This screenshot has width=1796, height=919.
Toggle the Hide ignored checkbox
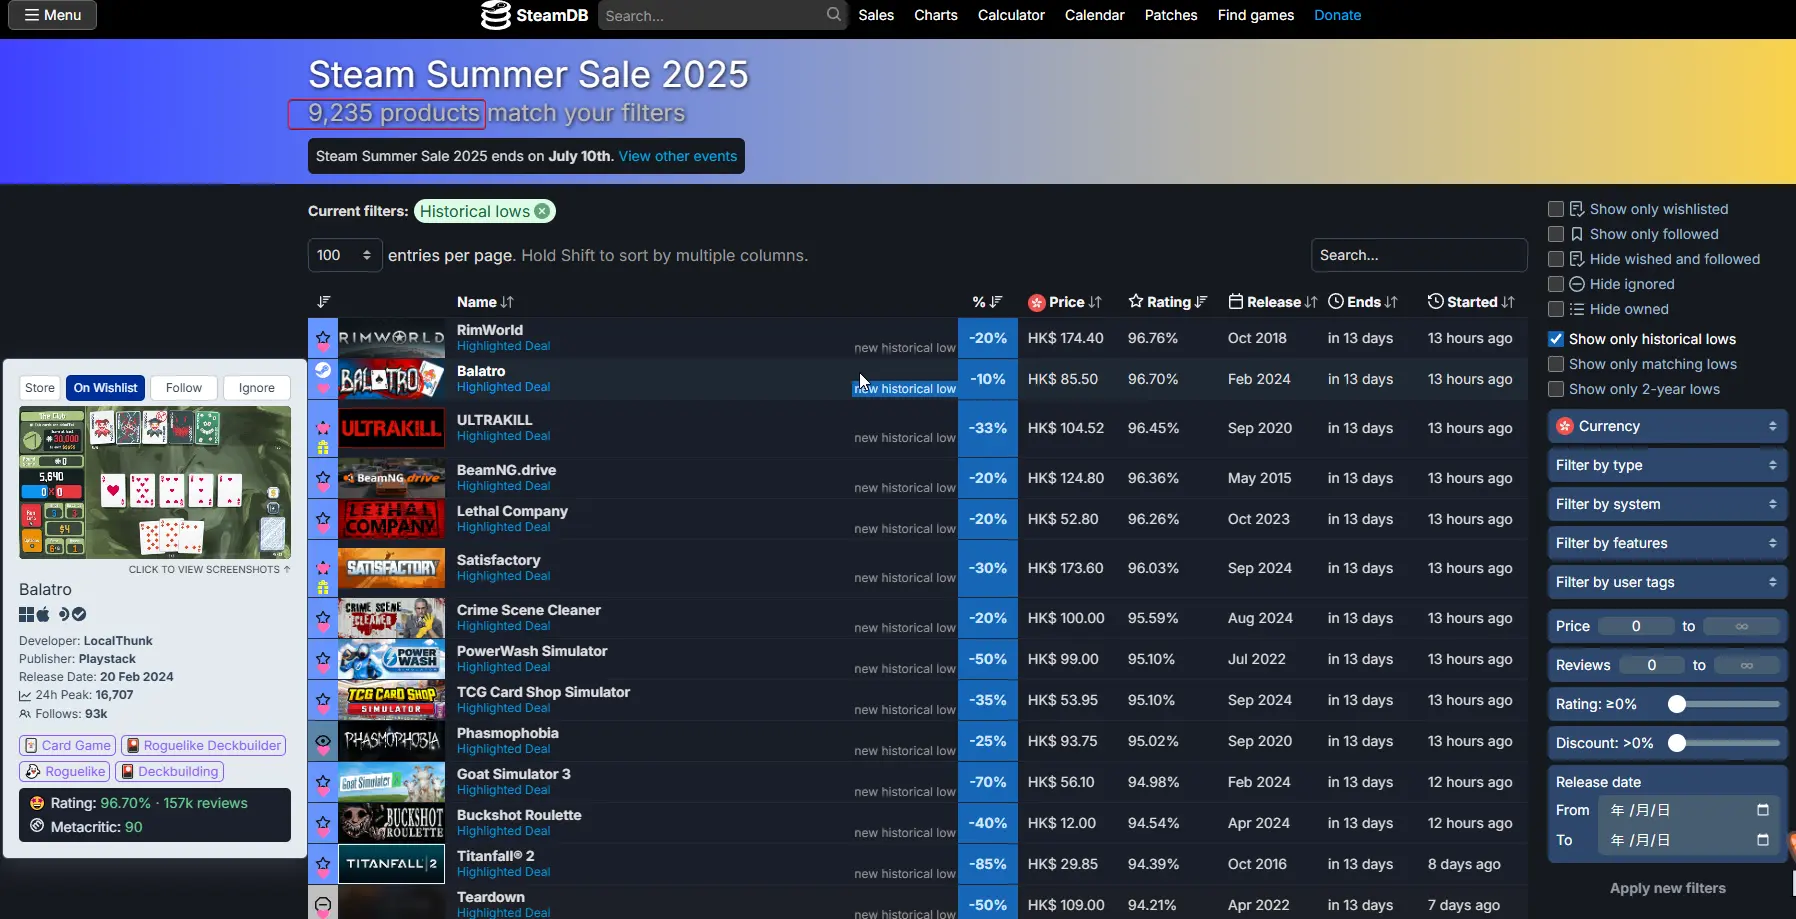(x=1556, y=284)
